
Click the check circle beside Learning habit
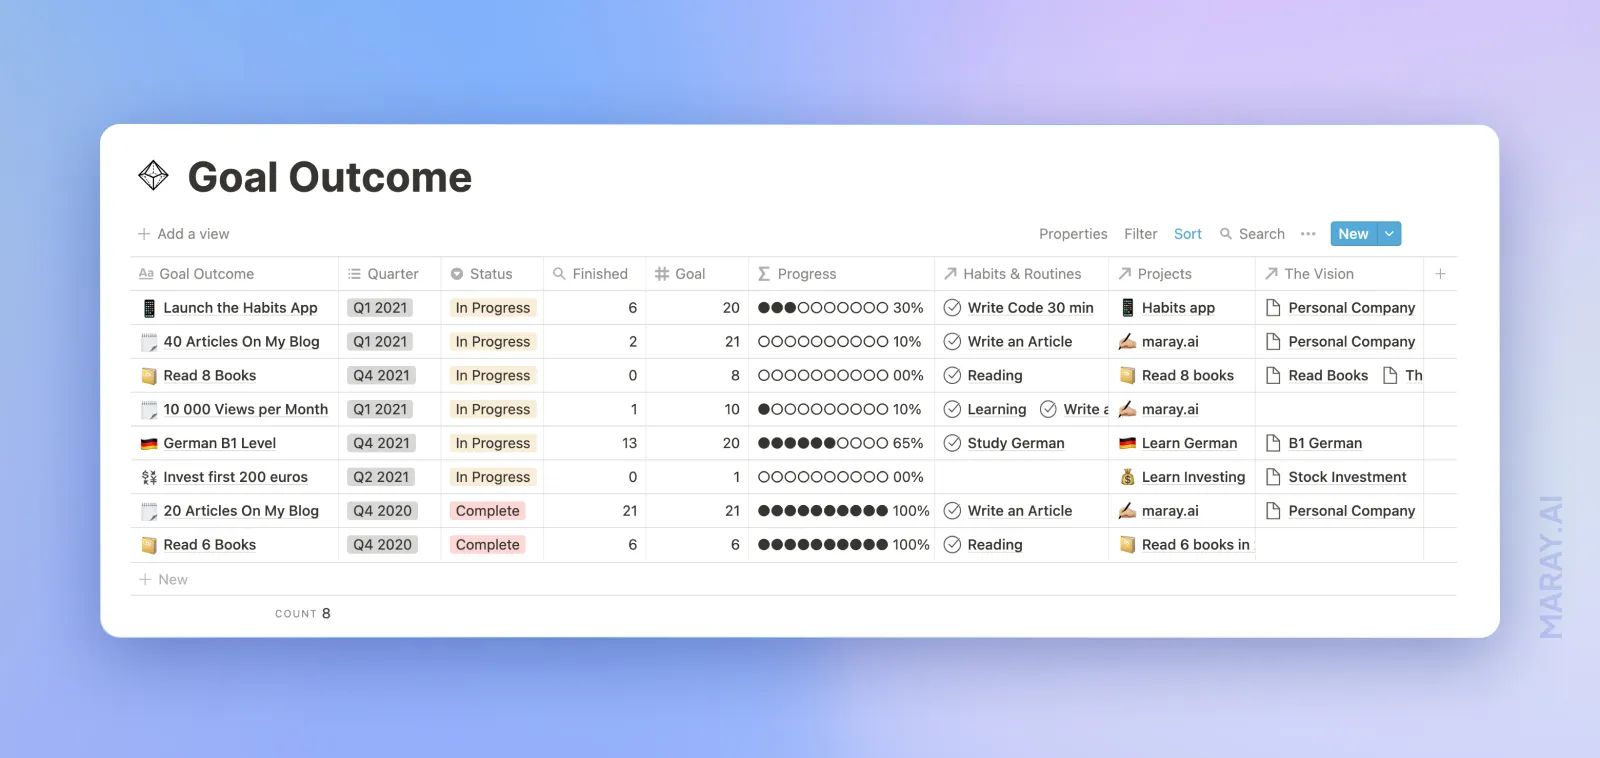tap(952, 410)
